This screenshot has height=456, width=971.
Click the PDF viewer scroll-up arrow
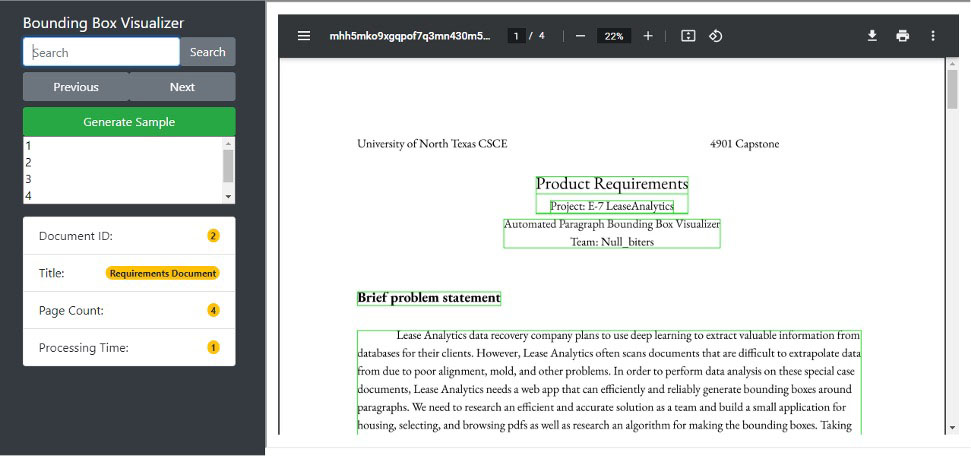pyautogui.click(x=952, y=63)
